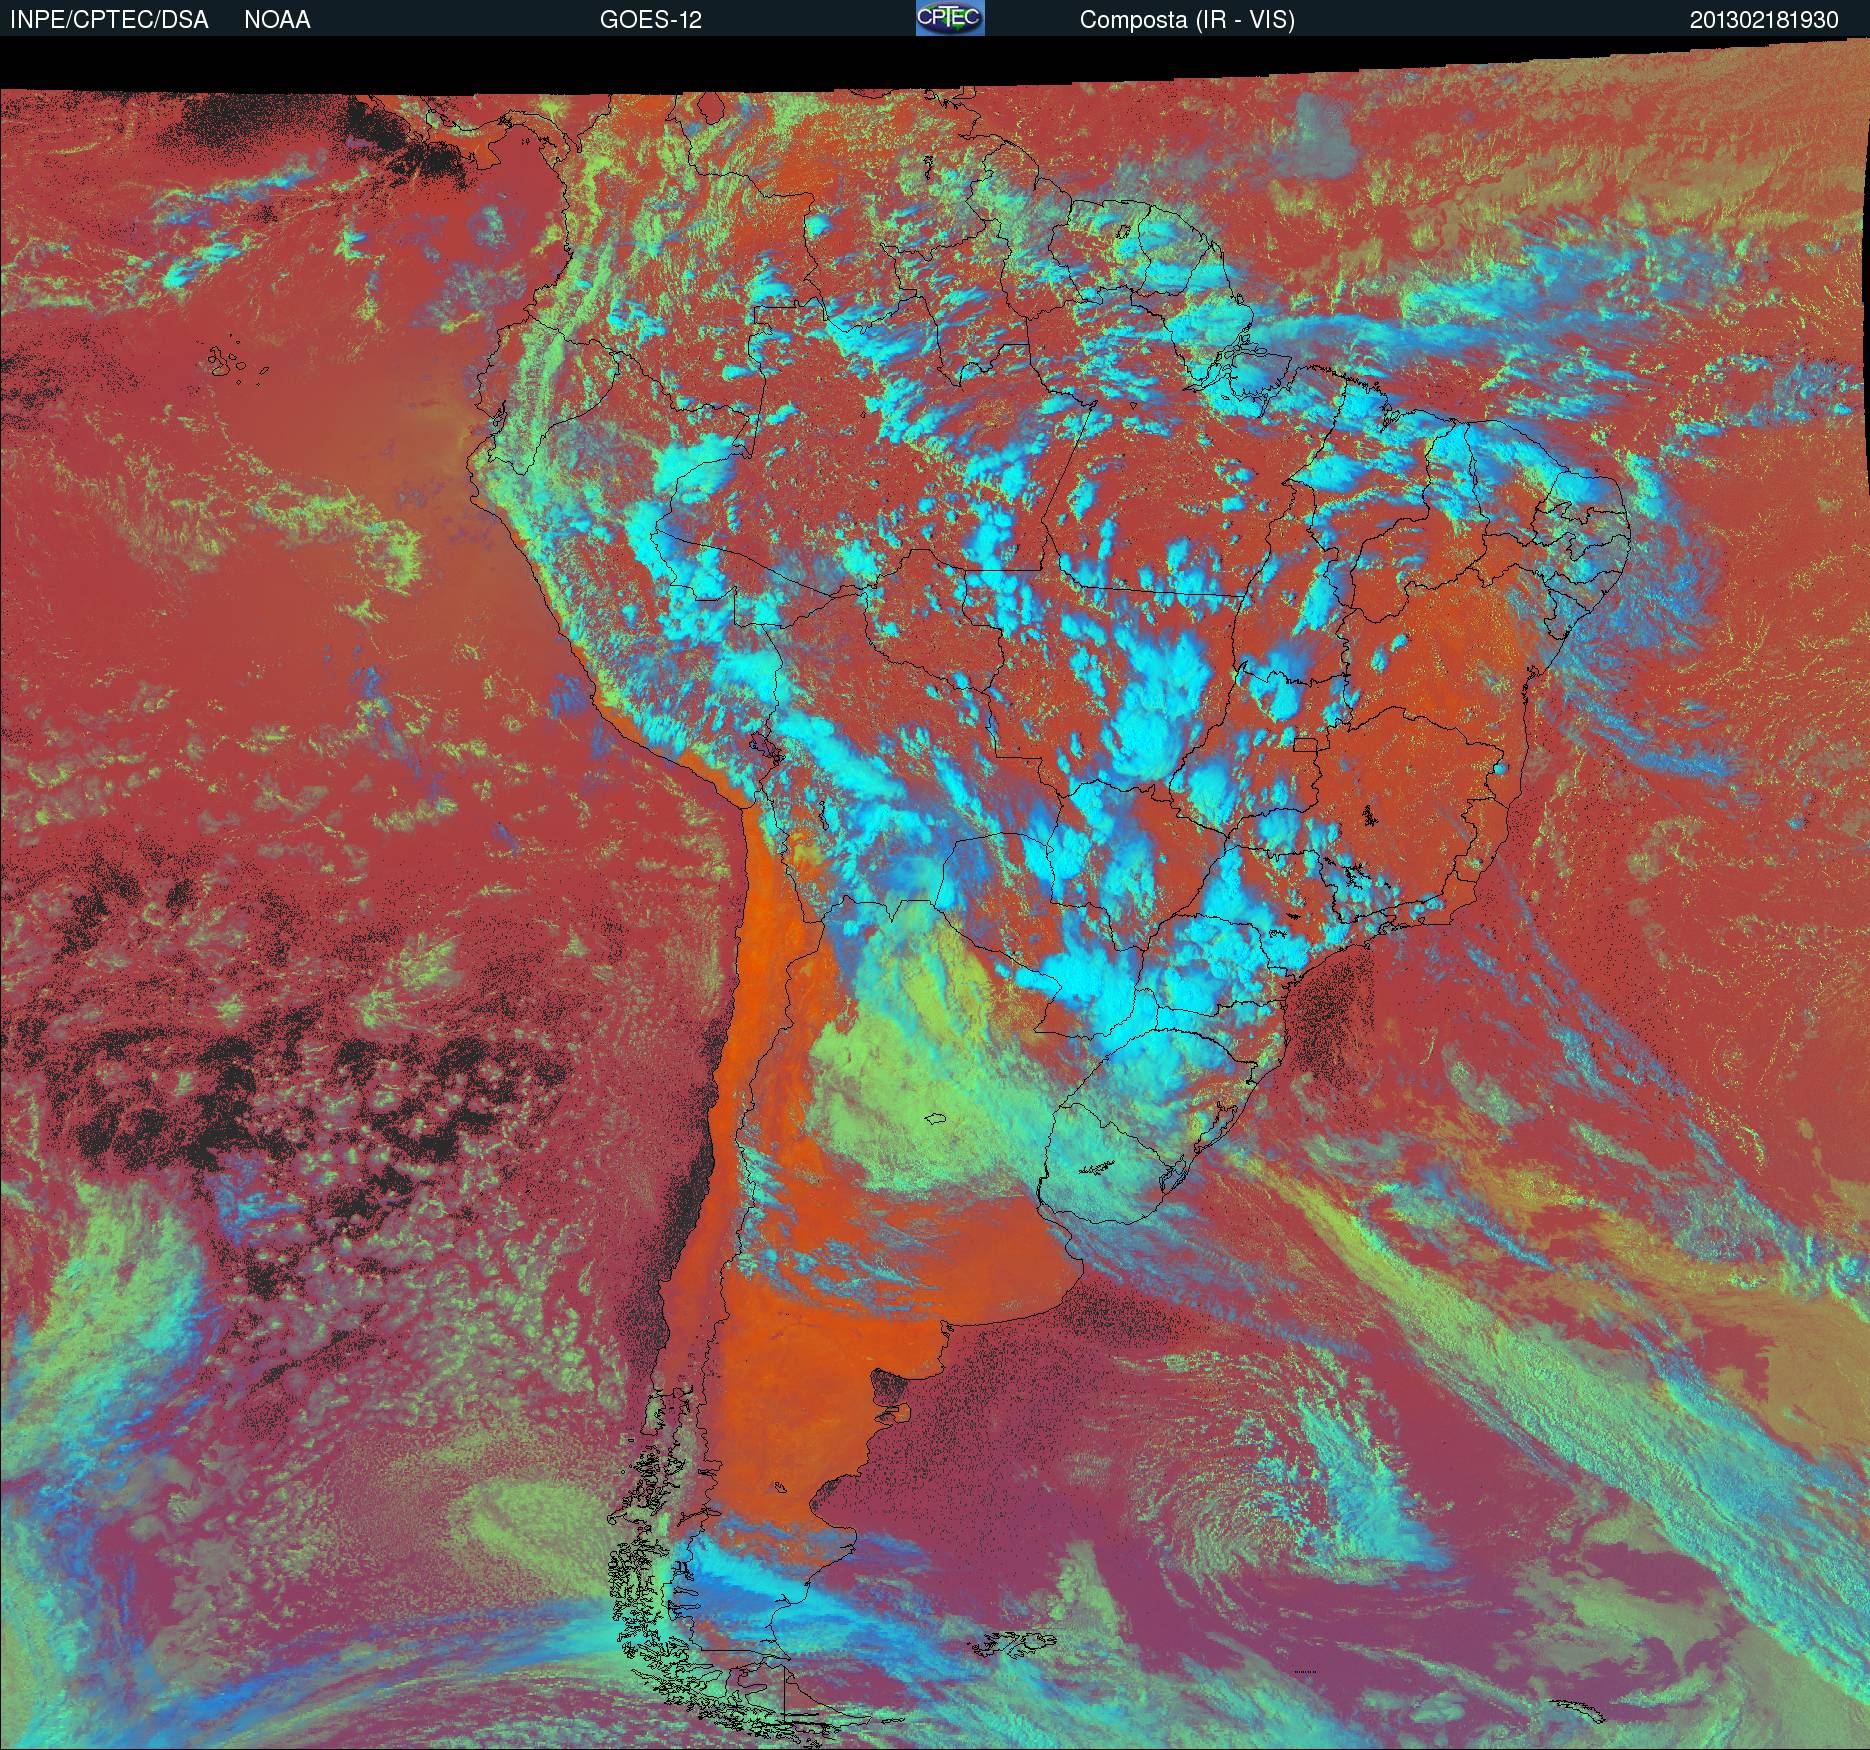
Task: Select the INPE/CPTEC/DSA header text
Action: pyautogui.click(x=109, y=20)
